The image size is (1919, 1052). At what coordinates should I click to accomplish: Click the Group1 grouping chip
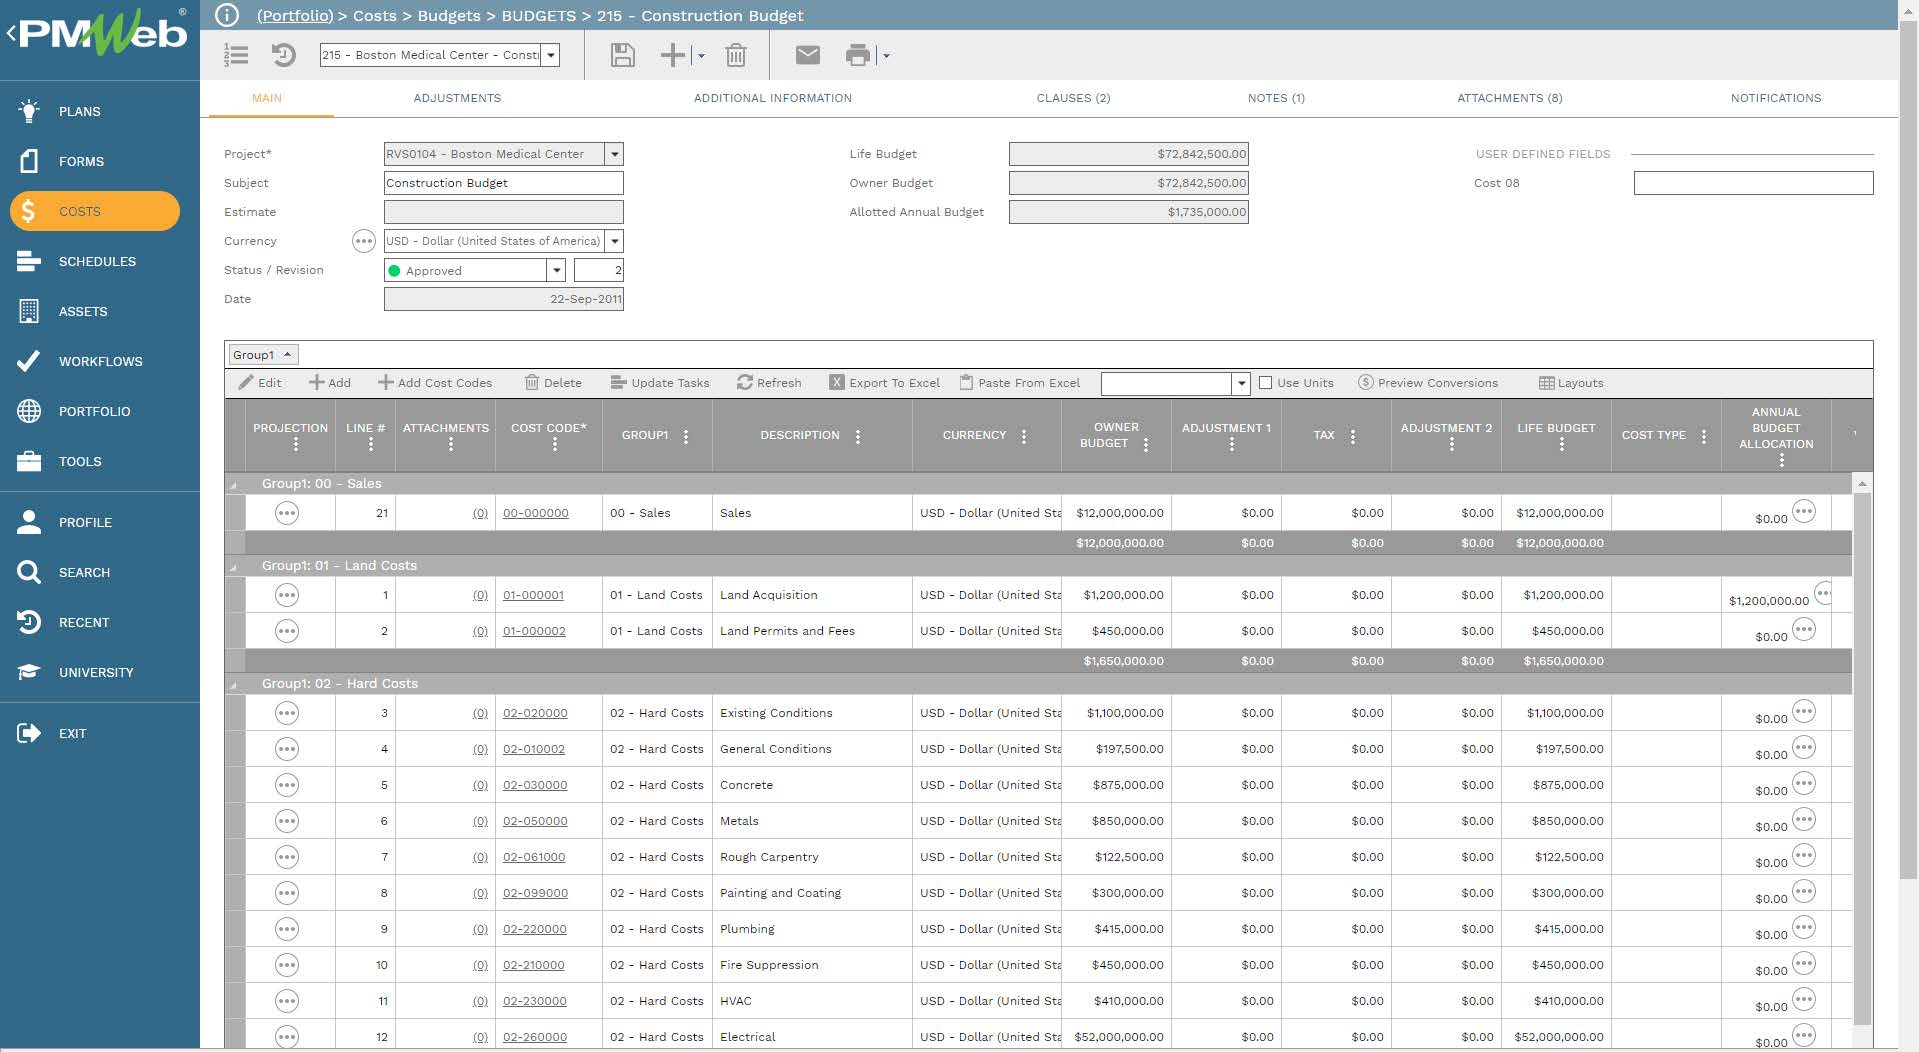pos(263,355)
